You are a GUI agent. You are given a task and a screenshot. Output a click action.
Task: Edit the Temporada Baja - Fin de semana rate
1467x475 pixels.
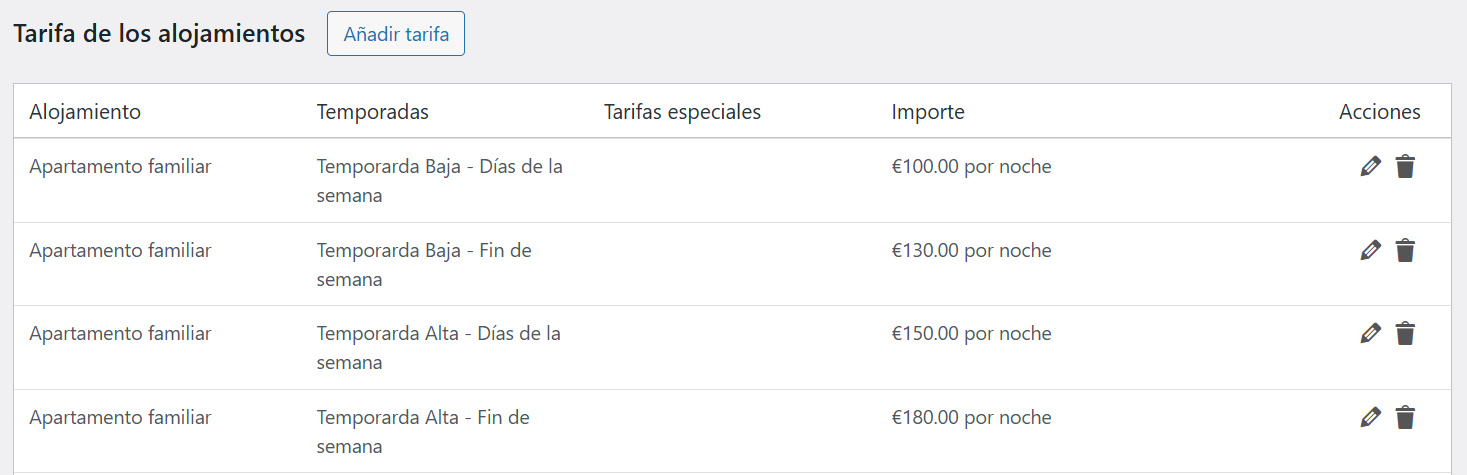click(1370, 251)
